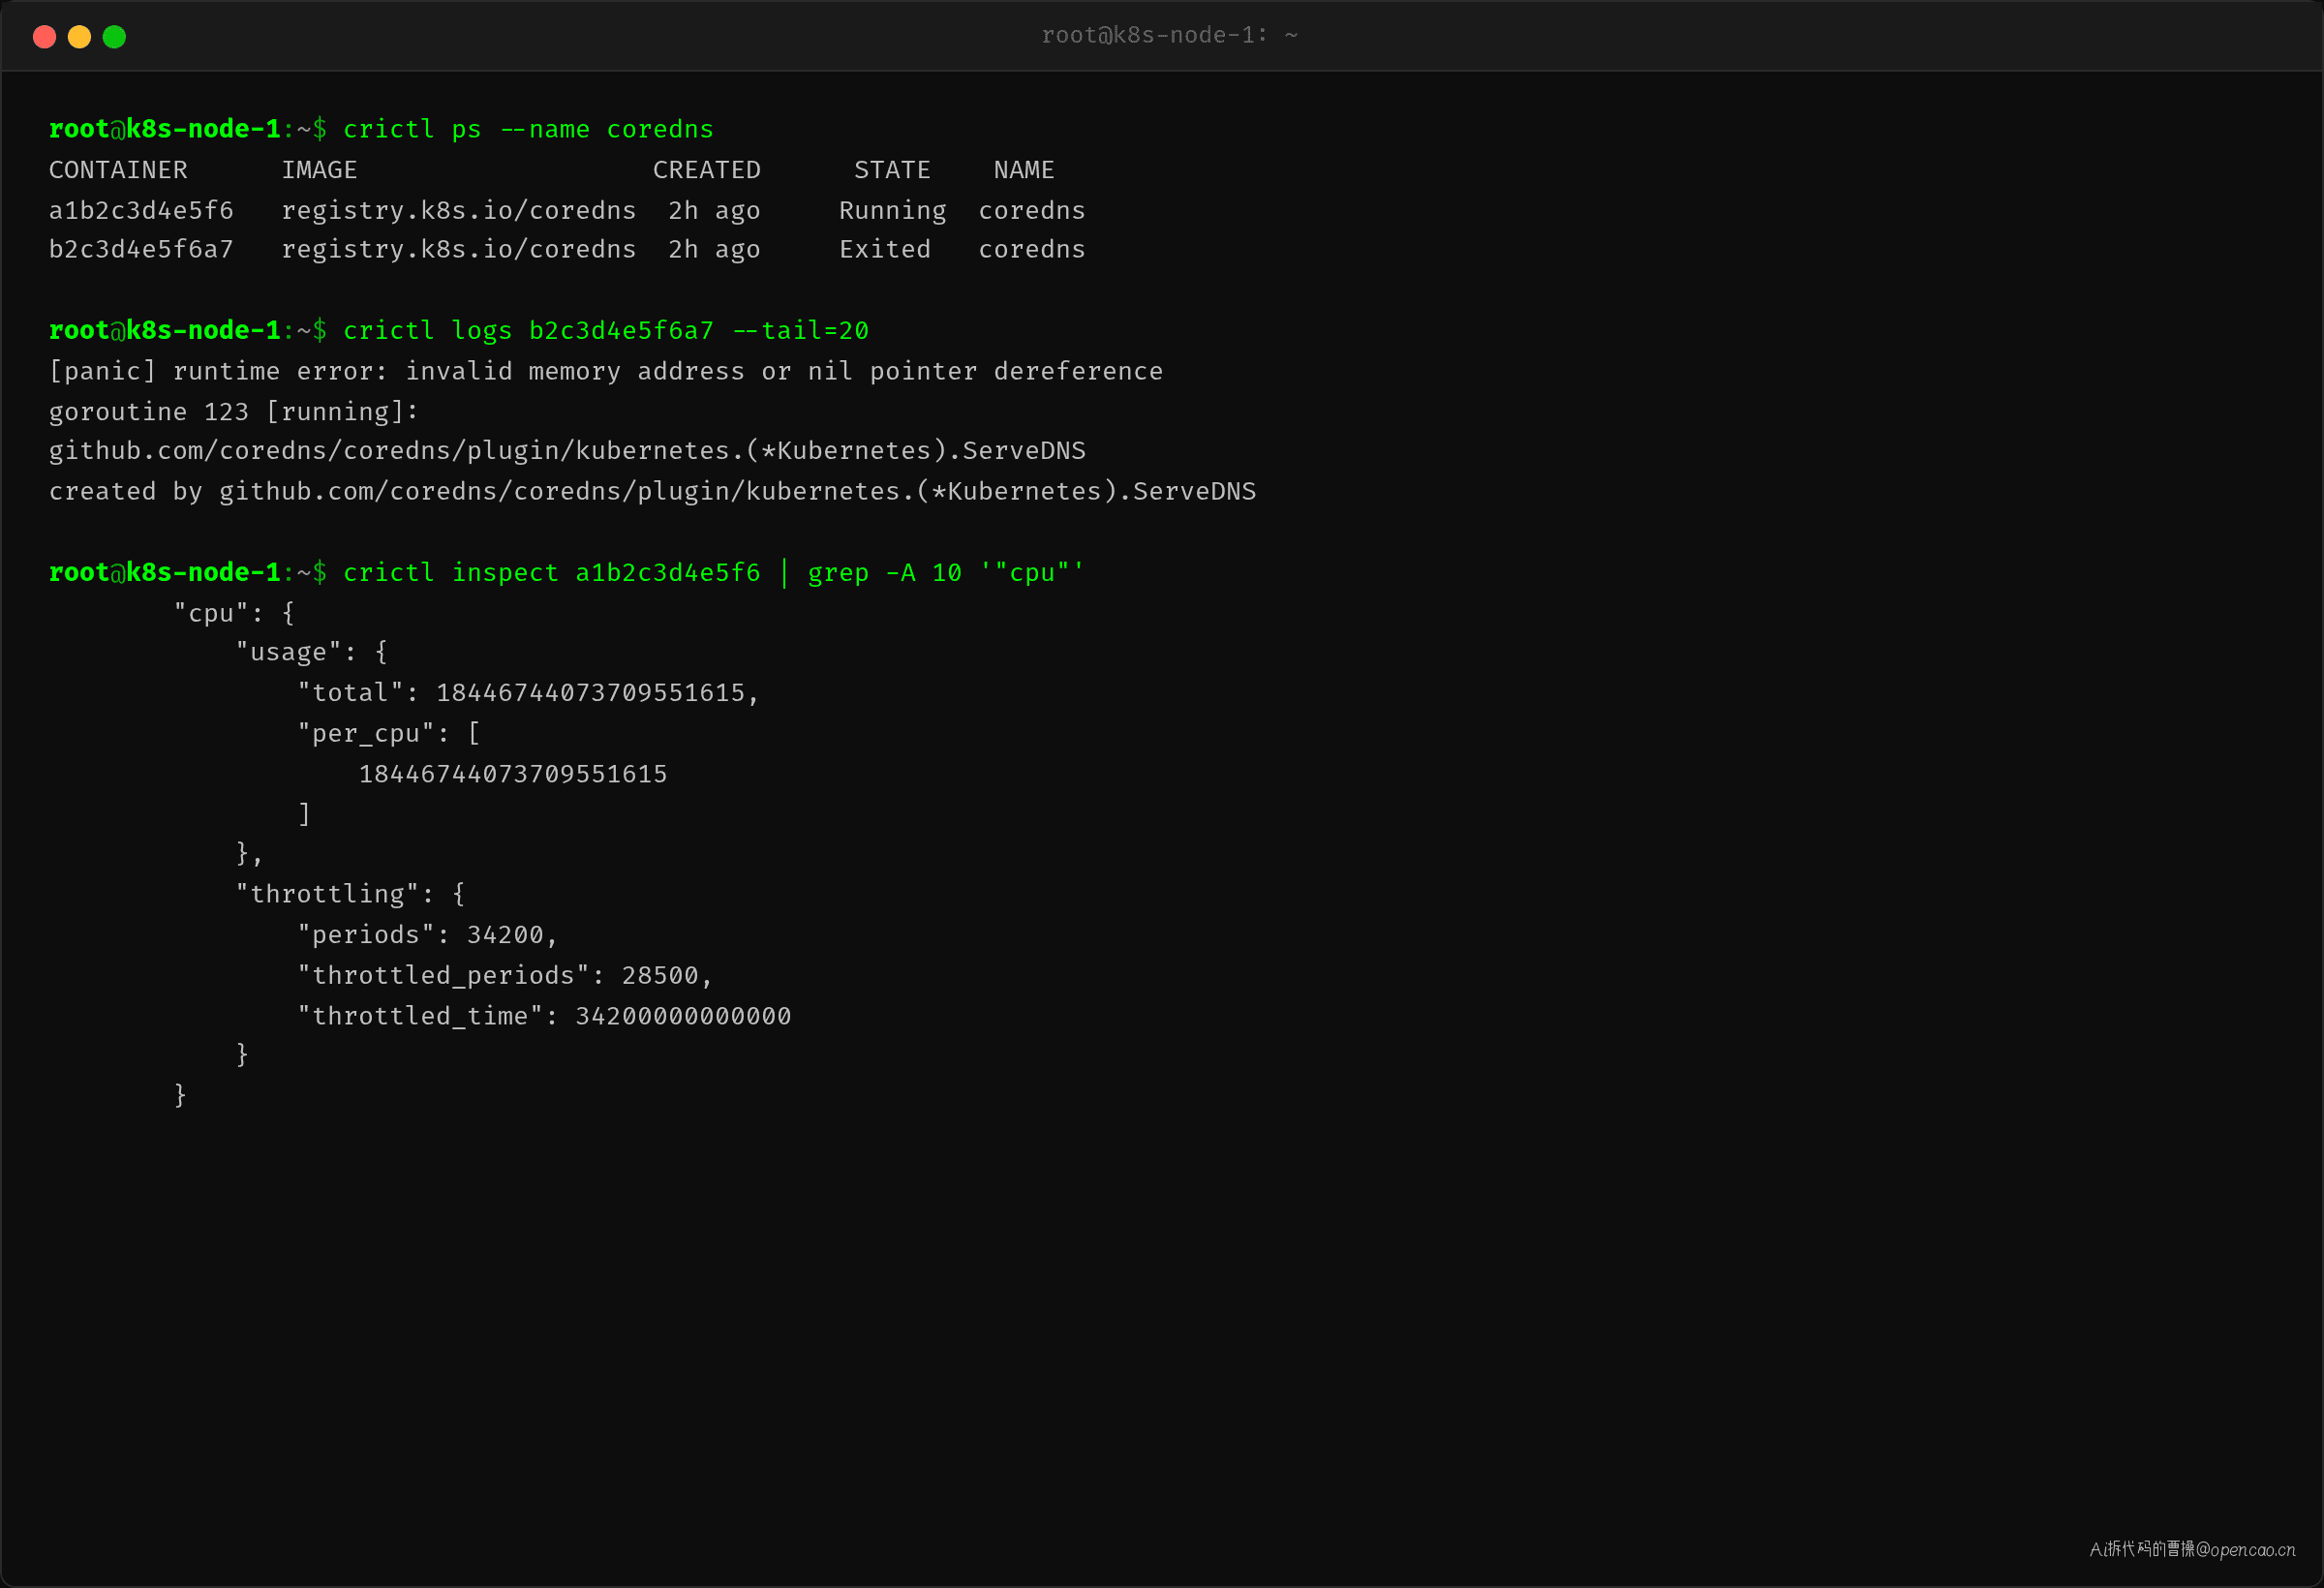Click the Exited state text
The width and height of the screenshot is (2324, 1588).
click(x=884, y=249)
